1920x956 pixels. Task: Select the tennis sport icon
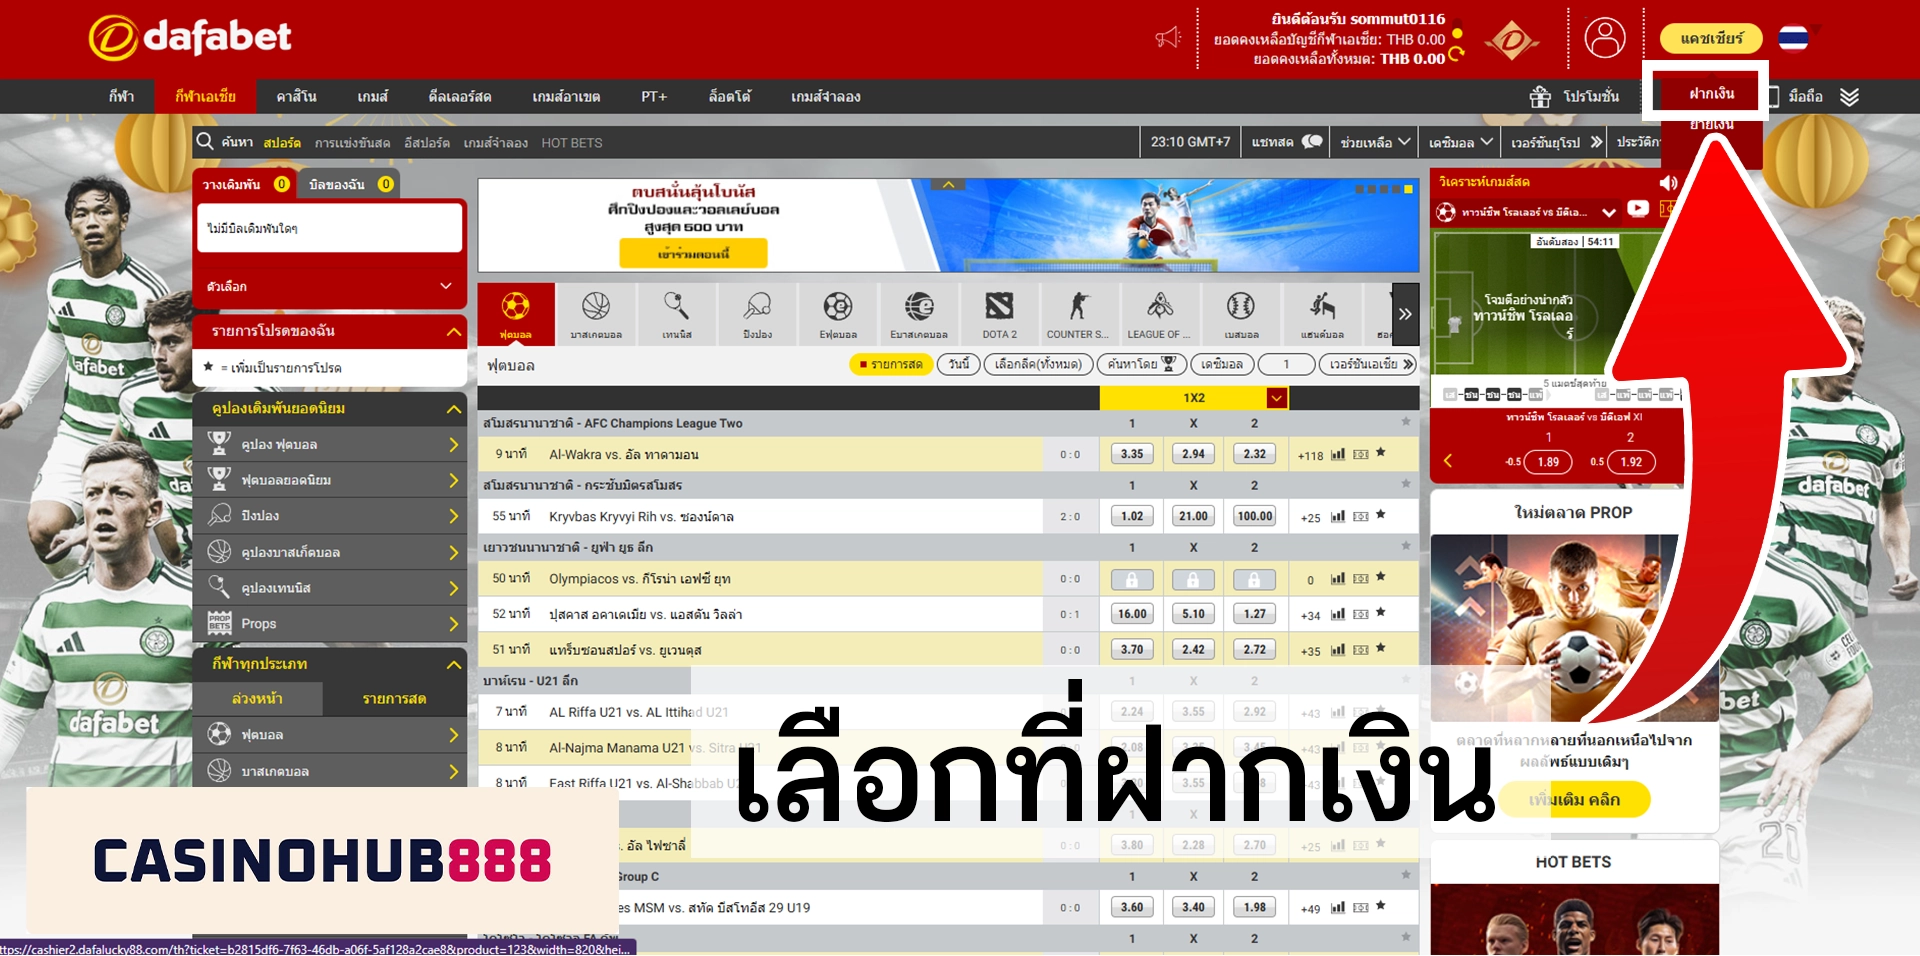pyautogui.click(x=677, y=314)
